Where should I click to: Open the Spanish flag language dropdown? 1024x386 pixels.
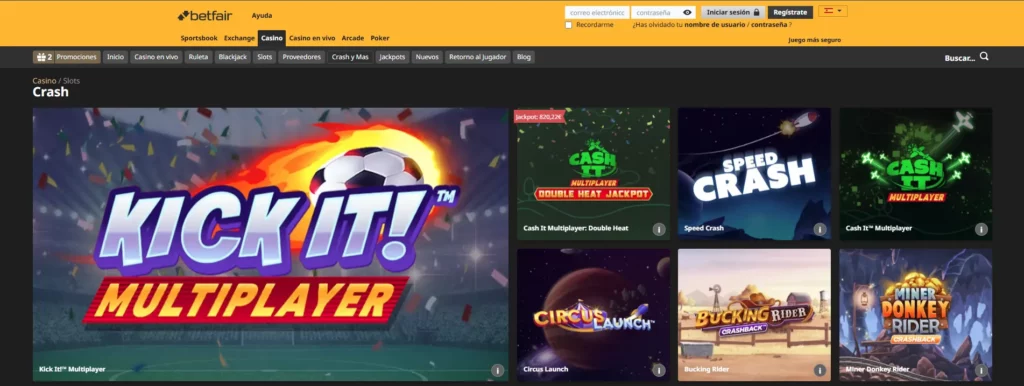click(x=833, y=11)
